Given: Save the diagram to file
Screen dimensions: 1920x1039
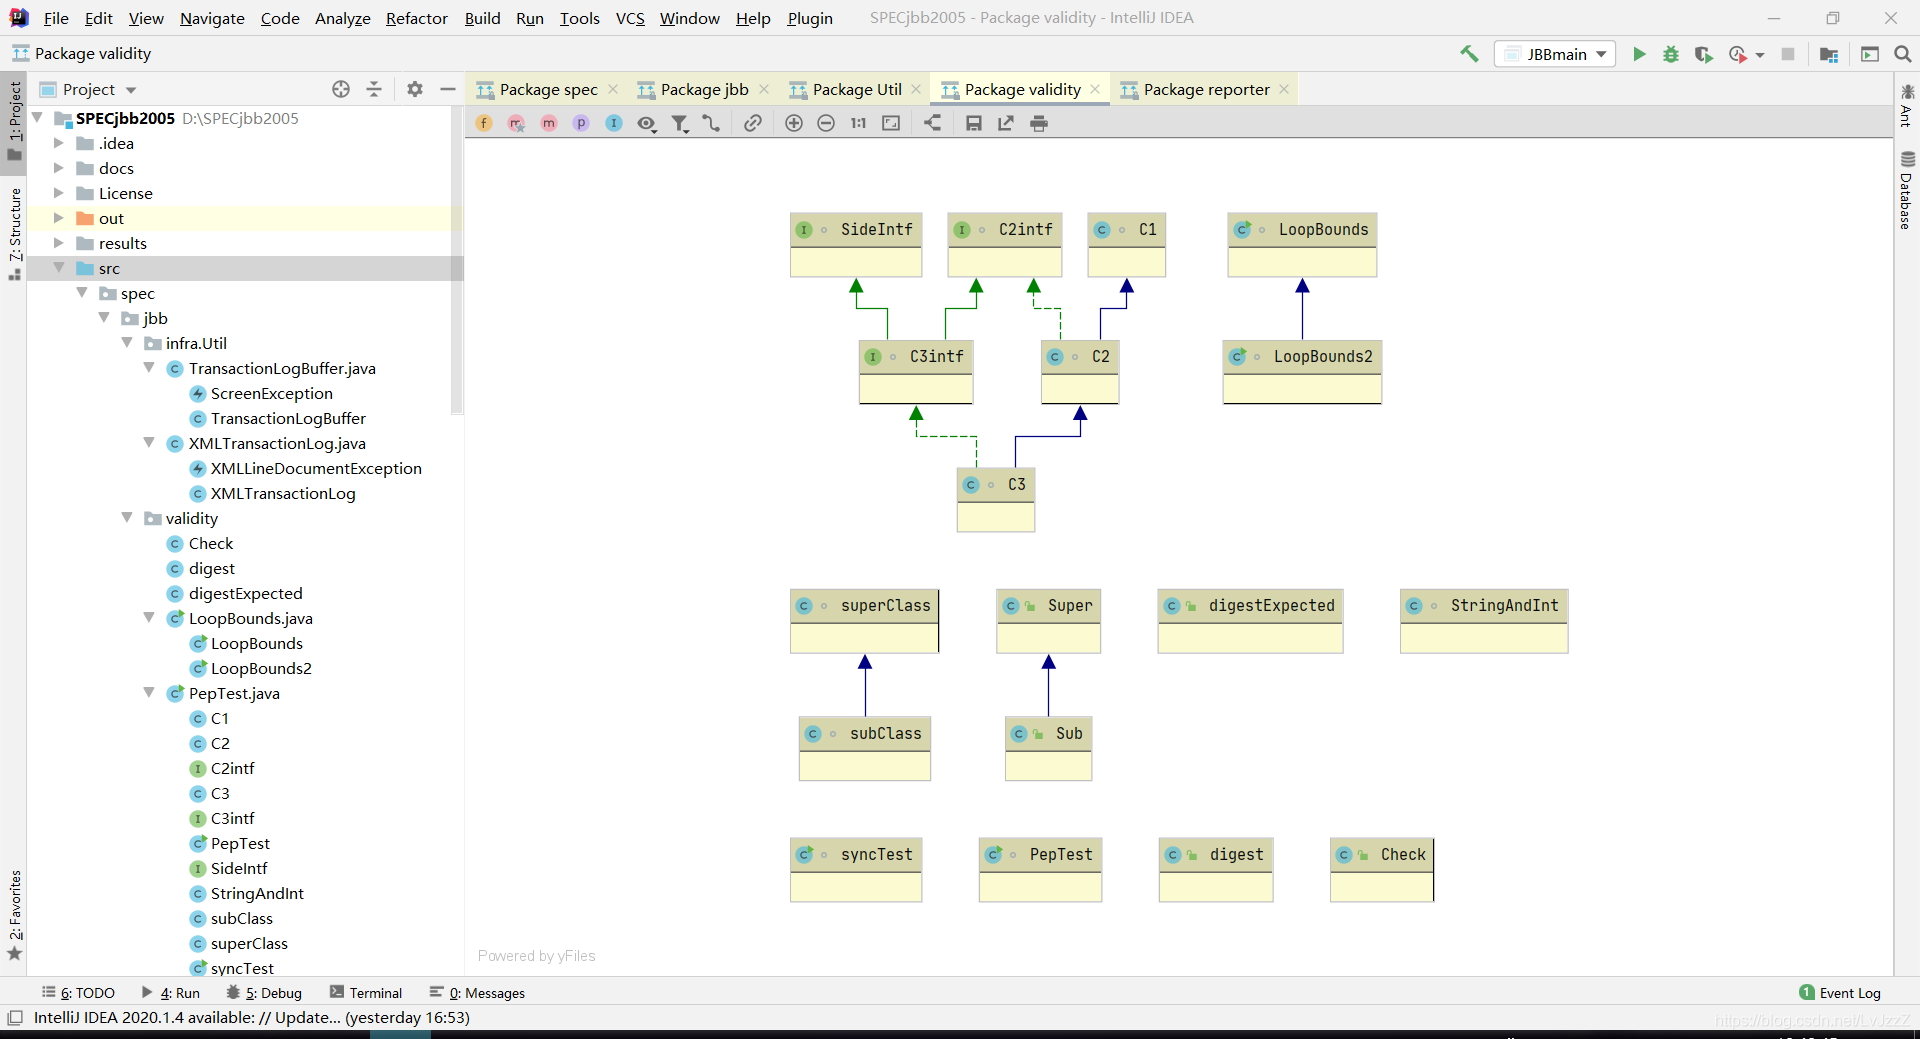Looking at the screenshot, I should point(973,123).
